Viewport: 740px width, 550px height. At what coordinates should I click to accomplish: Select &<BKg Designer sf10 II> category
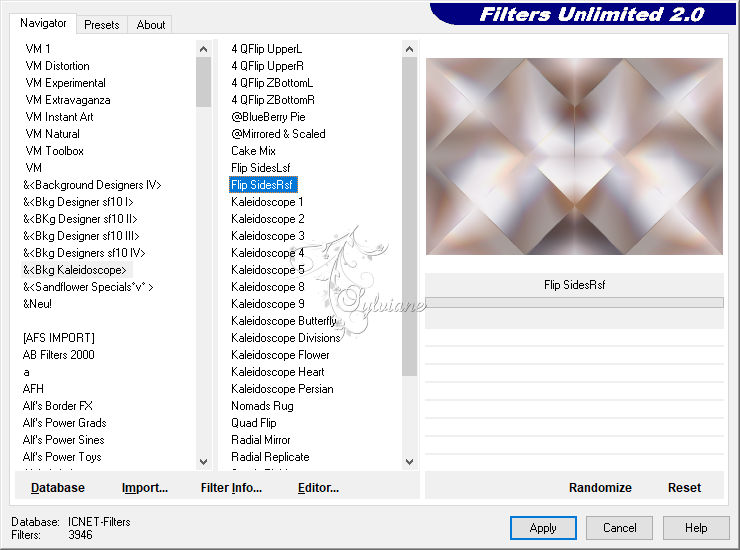(x=80, y=219)
